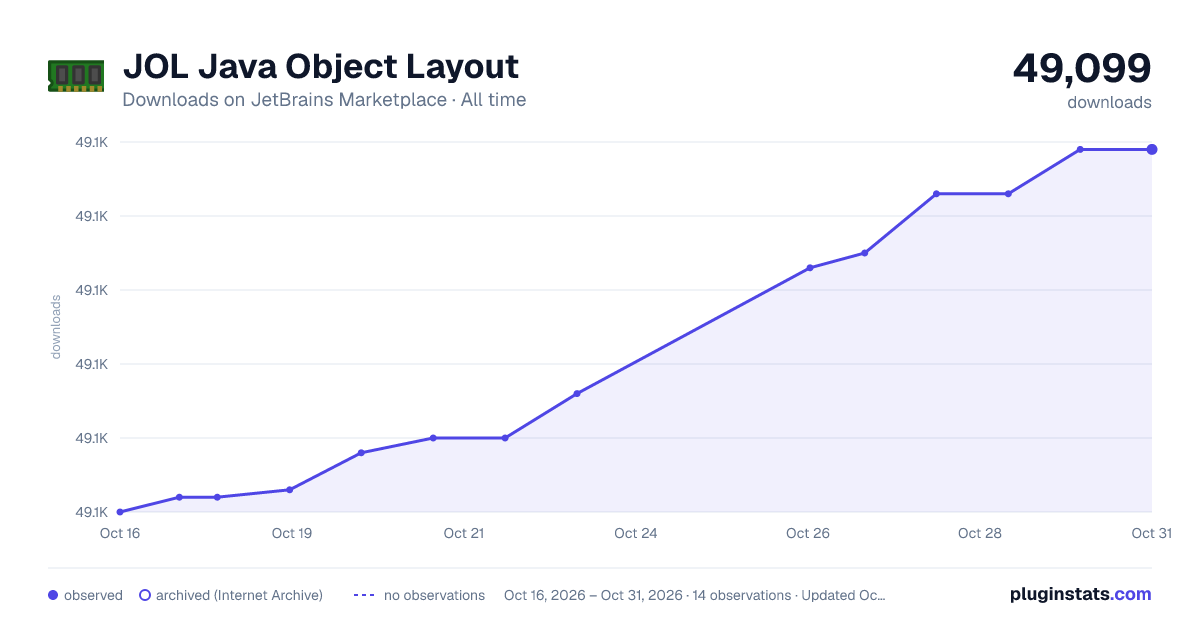Click the 'Downloads on JetBrains Marketplace · All time' subtitle
1200x630 pixels.
click(x=324, y=100)
